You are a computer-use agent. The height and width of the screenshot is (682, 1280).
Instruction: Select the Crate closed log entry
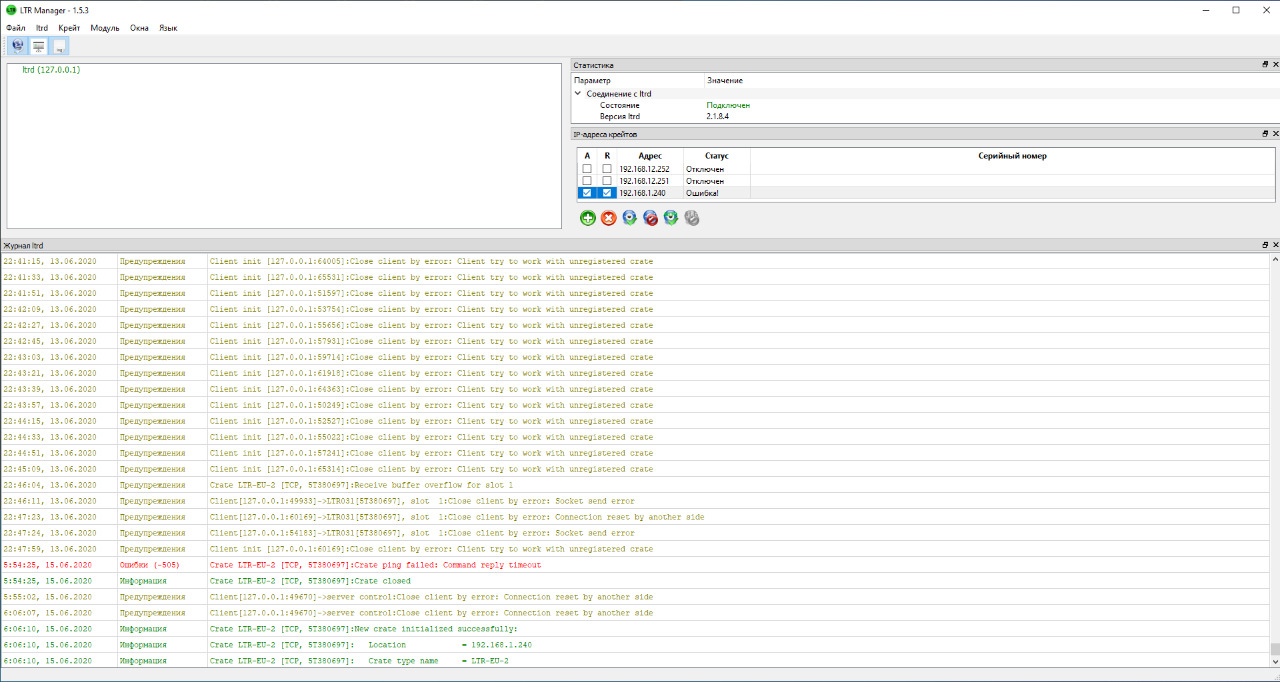point(634,581)
